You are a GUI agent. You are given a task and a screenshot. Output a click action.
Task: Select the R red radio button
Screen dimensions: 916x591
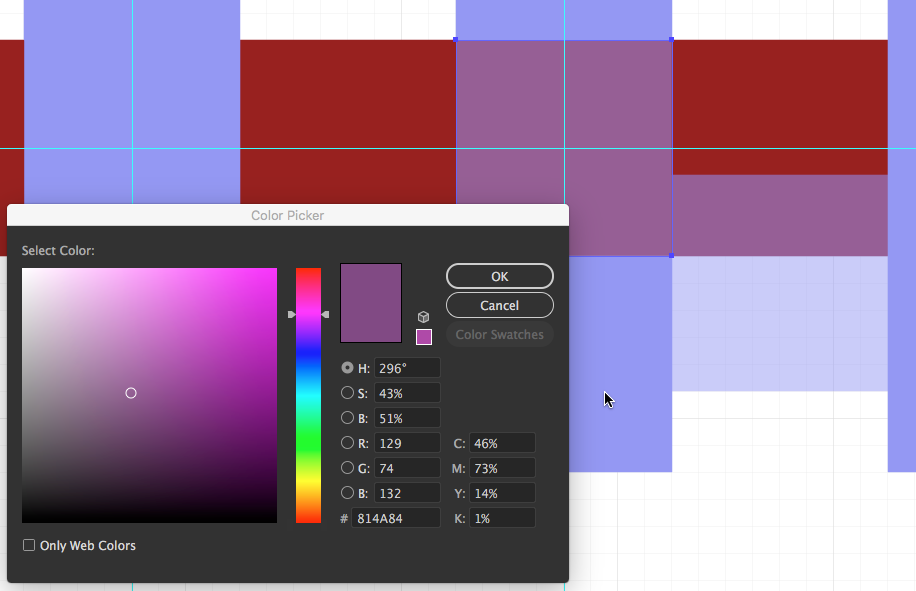pyautogui.click(x=347, y=443)
